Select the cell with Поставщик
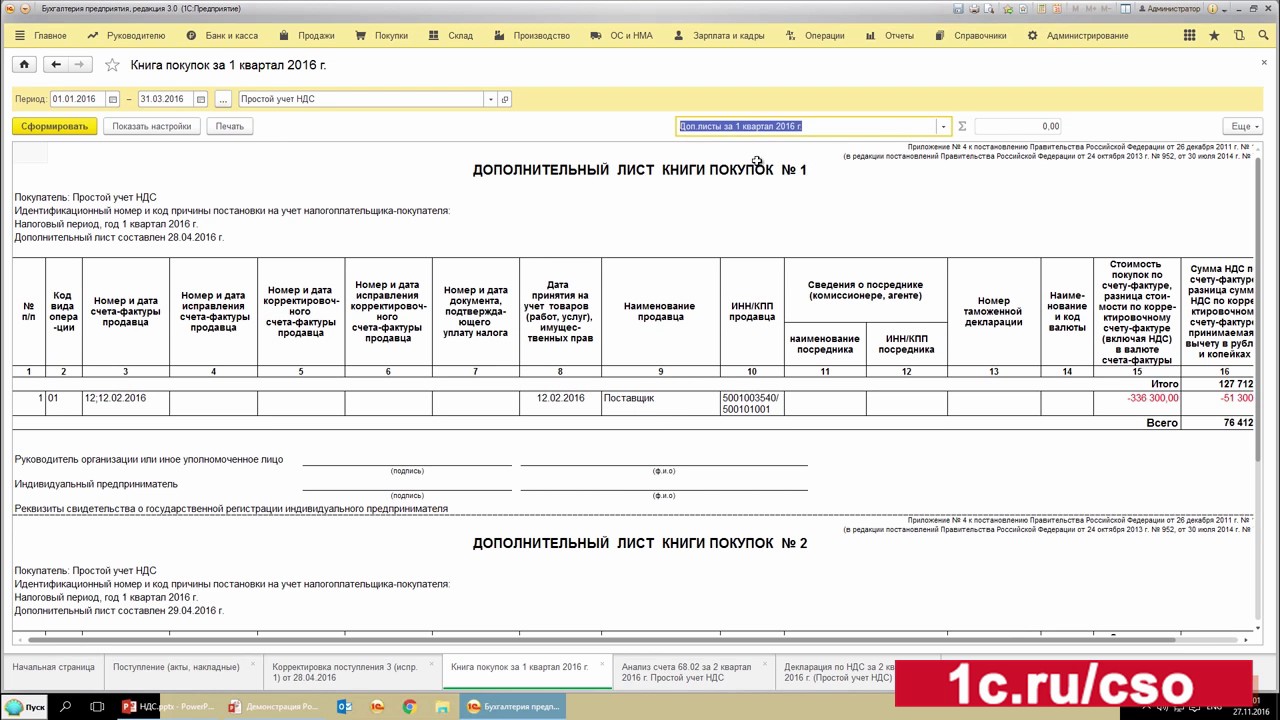The height and width of the screenshot is (720, 1280). 660,403
